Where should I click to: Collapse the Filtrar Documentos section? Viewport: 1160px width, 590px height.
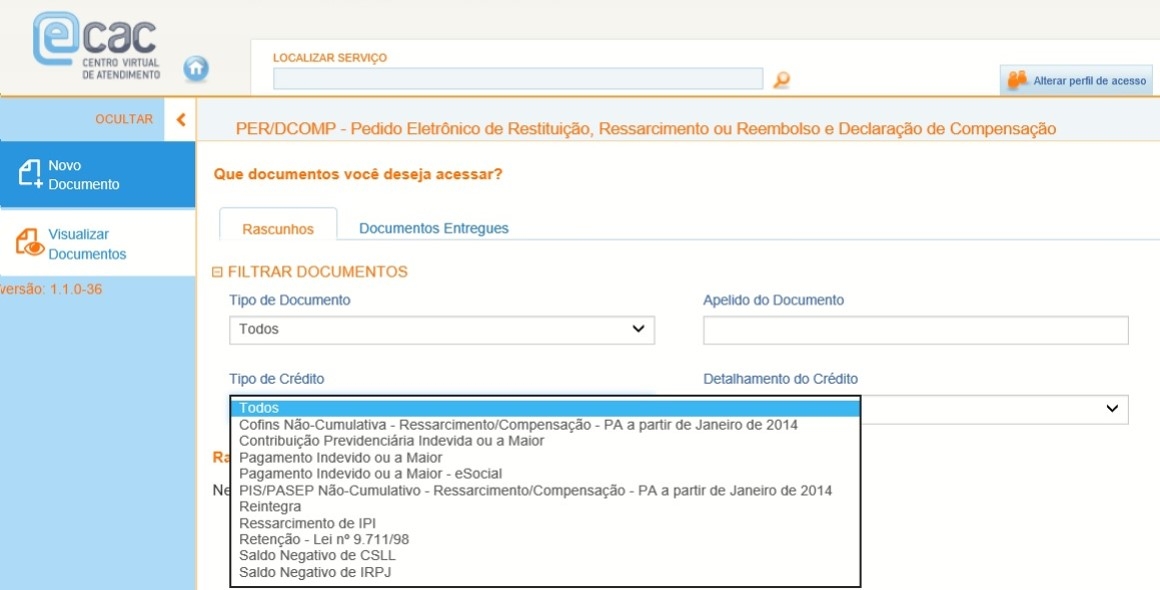point(218,272)
